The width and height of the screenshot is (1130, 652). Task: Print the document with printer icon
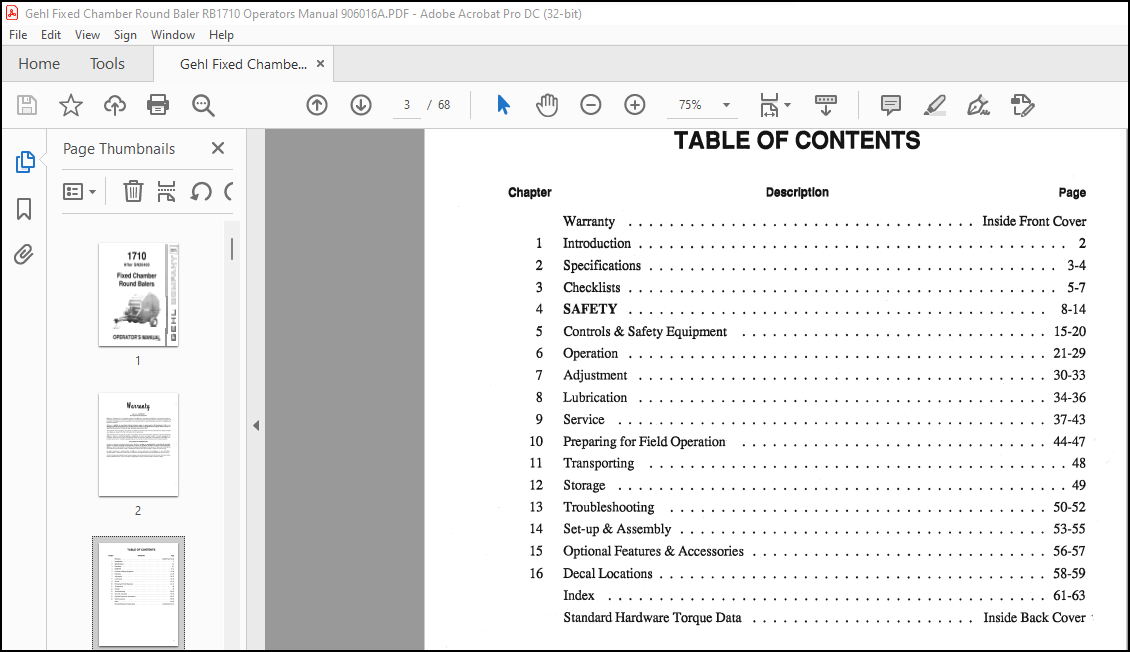[158, 105]
